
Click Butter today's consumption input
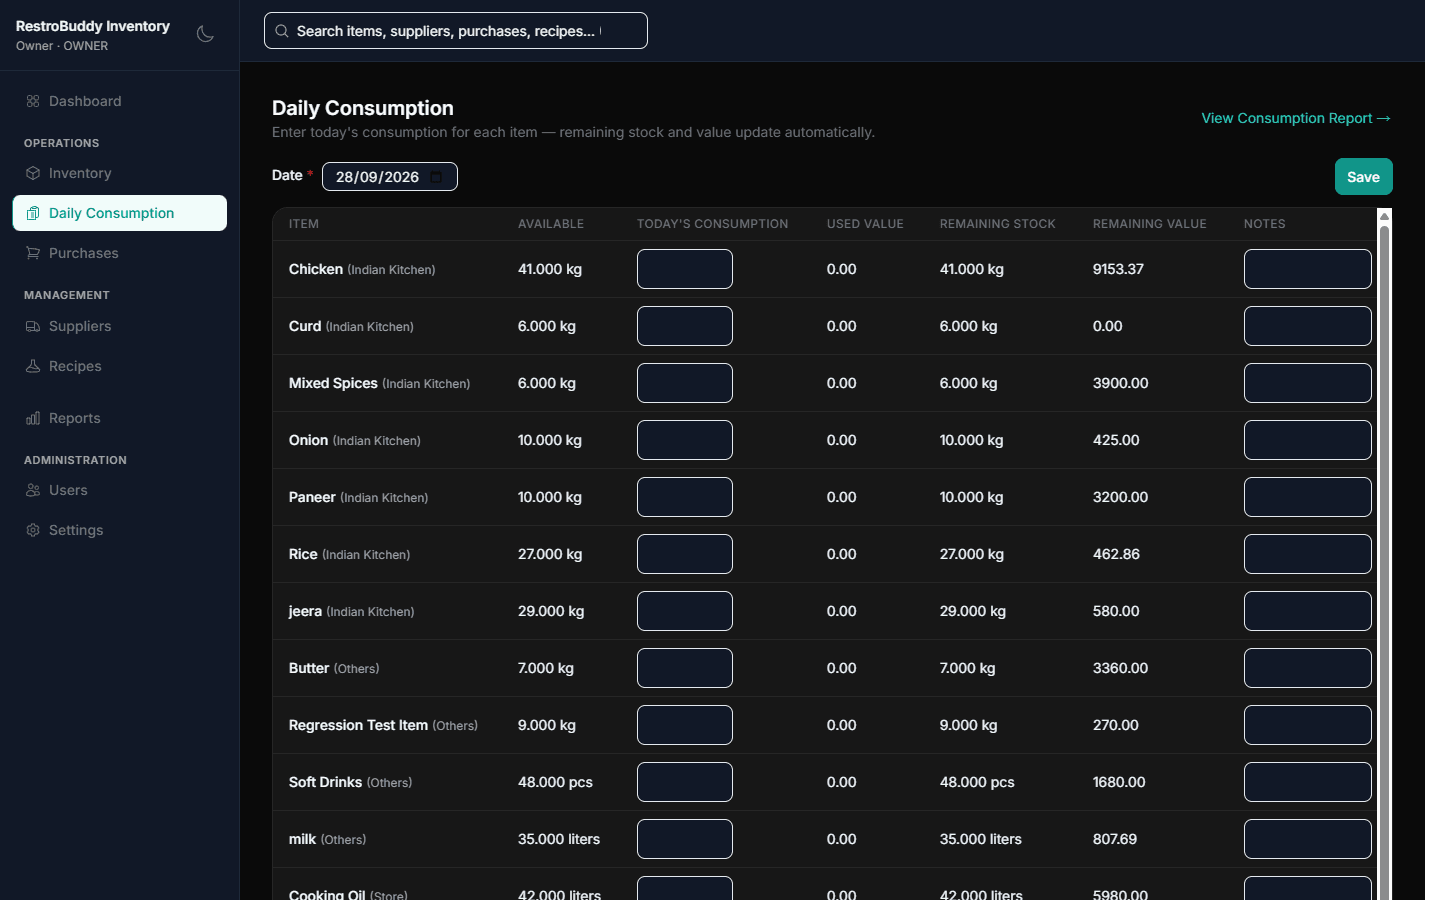click(x=685, y=668)
